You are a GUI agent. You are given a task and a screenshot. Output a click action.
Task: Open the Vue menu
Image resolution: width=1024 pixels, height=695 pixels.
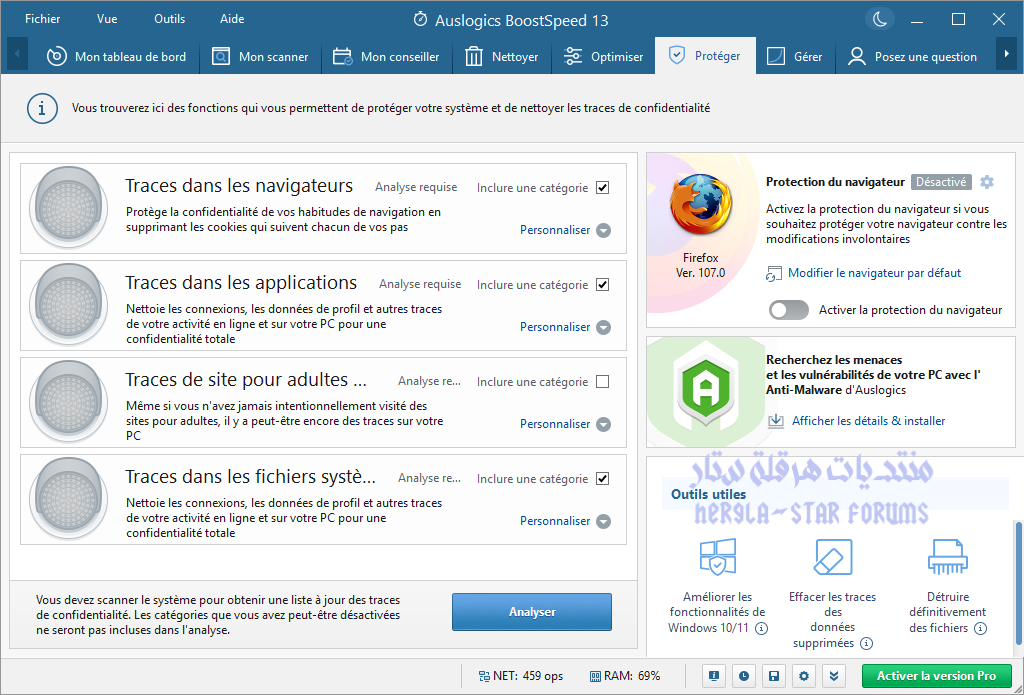pyautogui.click(x=107, y=19)
